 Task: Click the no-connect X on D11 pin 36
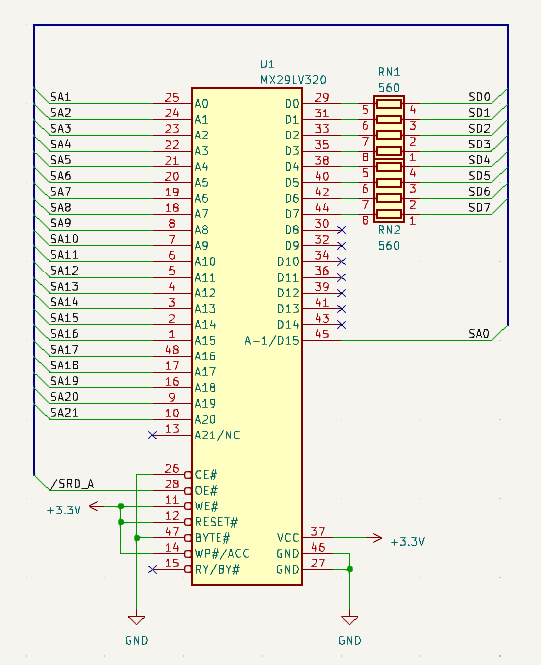point(342,277)
